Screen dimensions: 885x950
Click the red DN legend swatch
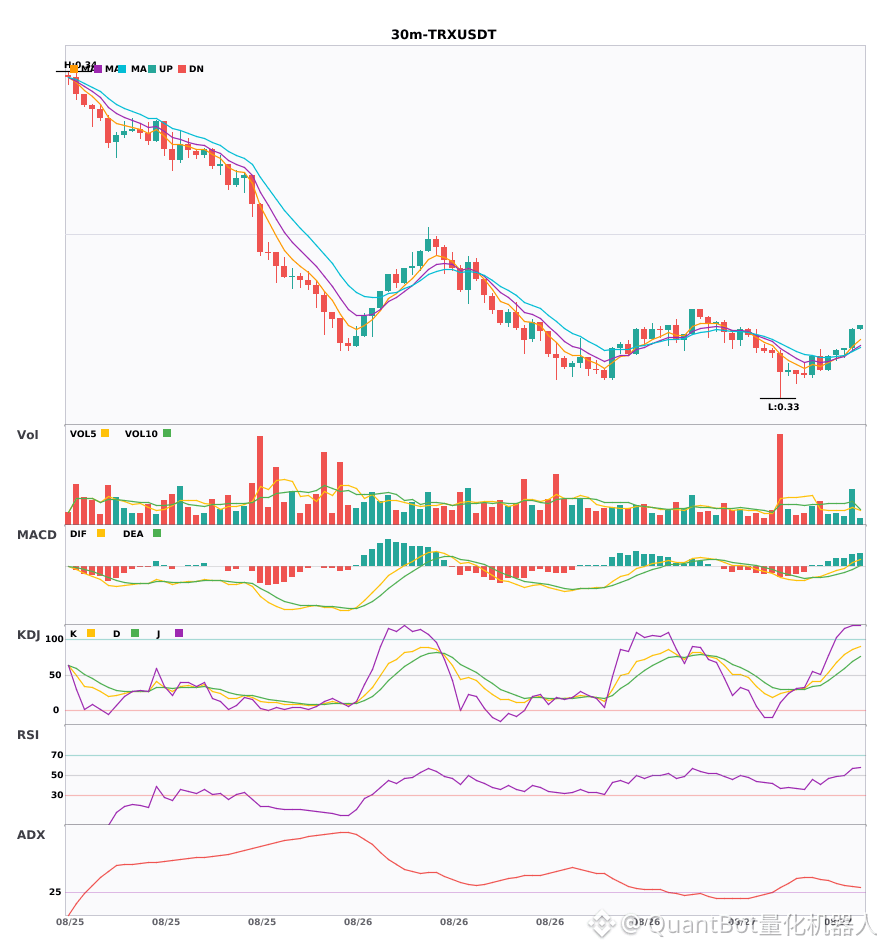tap(182, 69)
